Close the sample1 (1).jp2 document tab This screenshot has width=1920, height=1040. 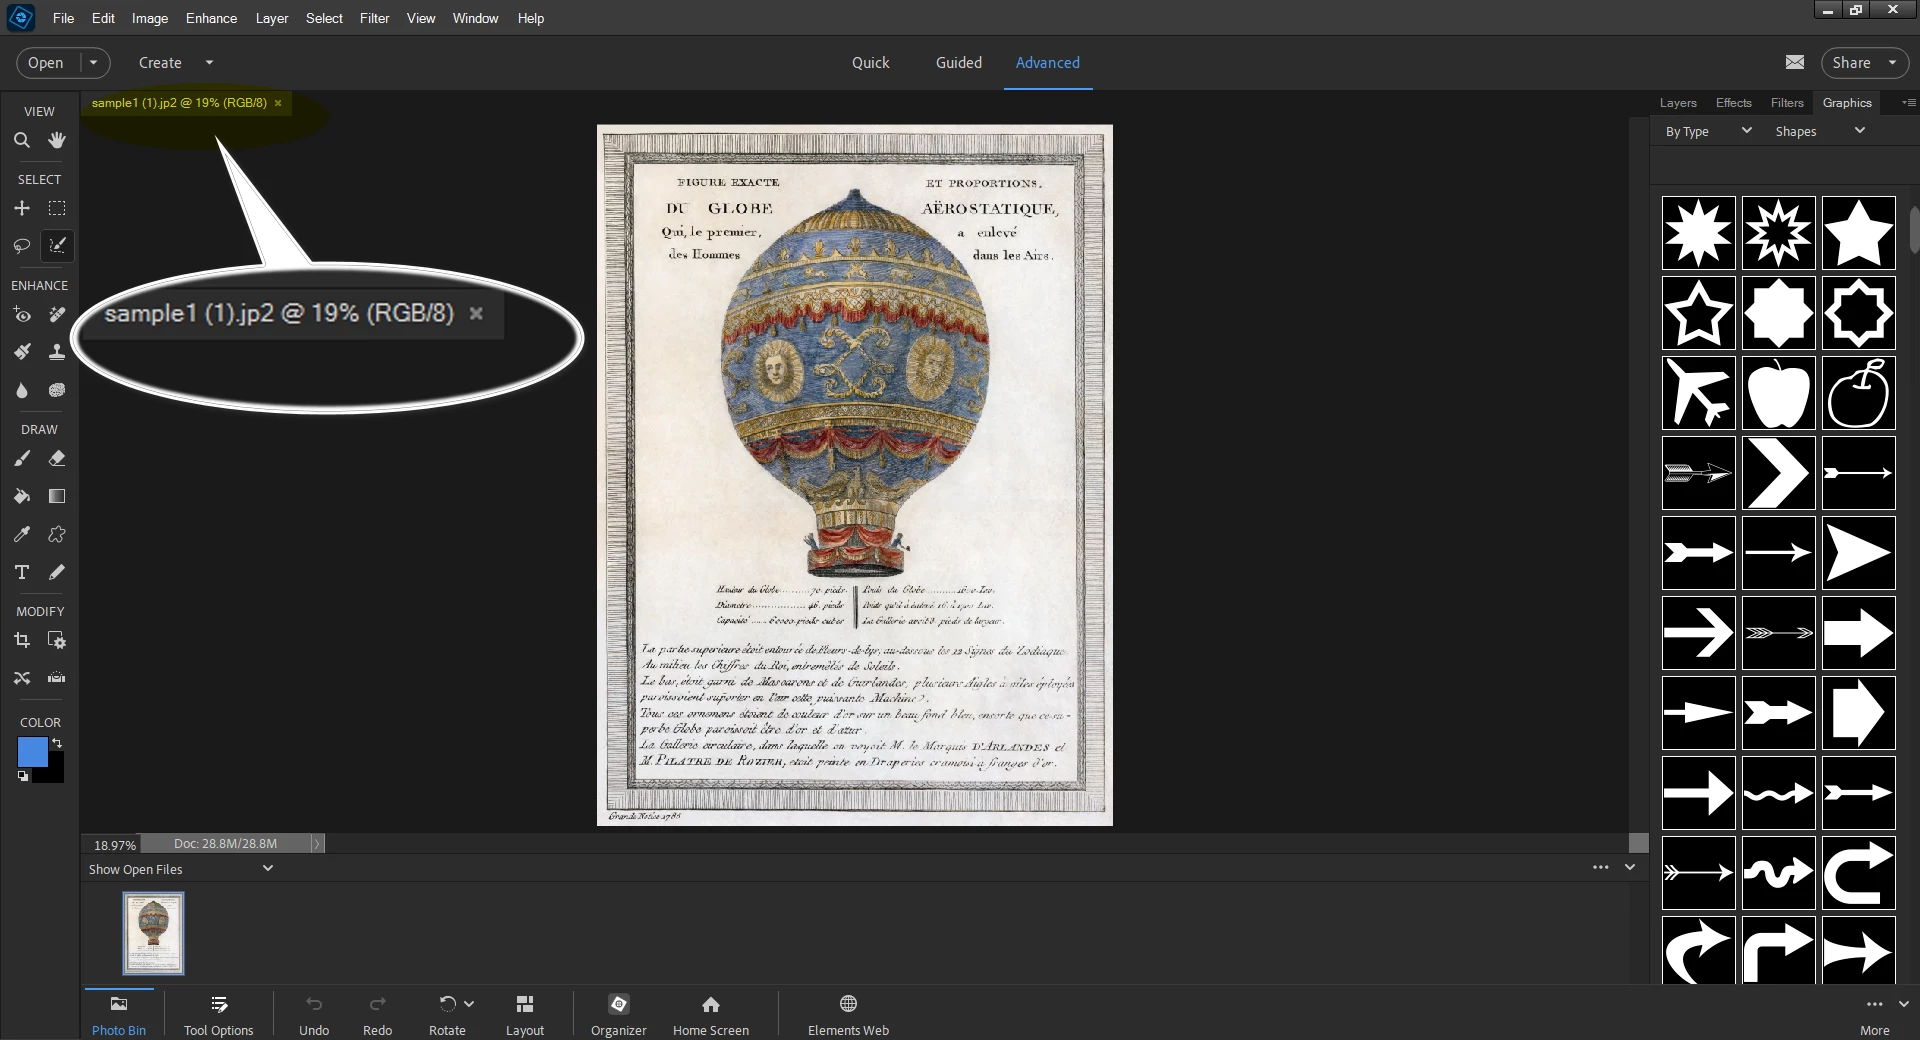click(278, 103)
